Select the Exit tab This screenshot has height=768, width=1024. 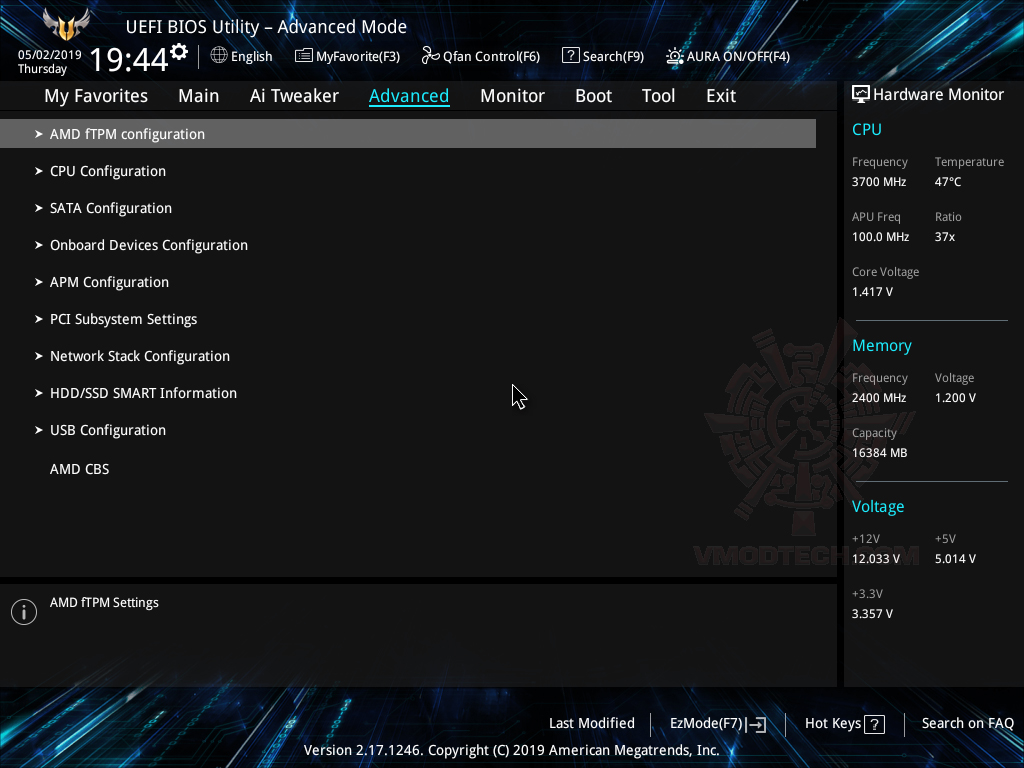721,96
